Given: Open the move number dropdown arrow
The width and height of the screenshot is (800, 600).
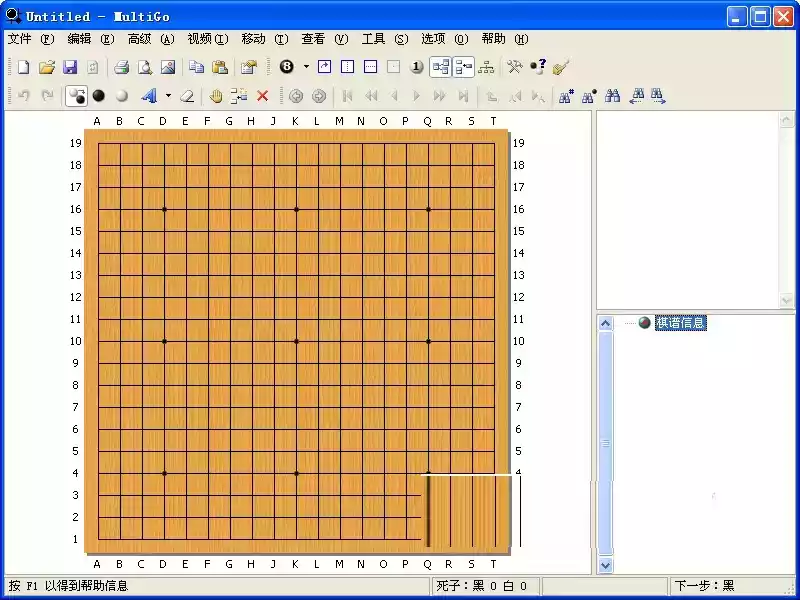Looking at the screenshot, I should [x=305, y=67].
